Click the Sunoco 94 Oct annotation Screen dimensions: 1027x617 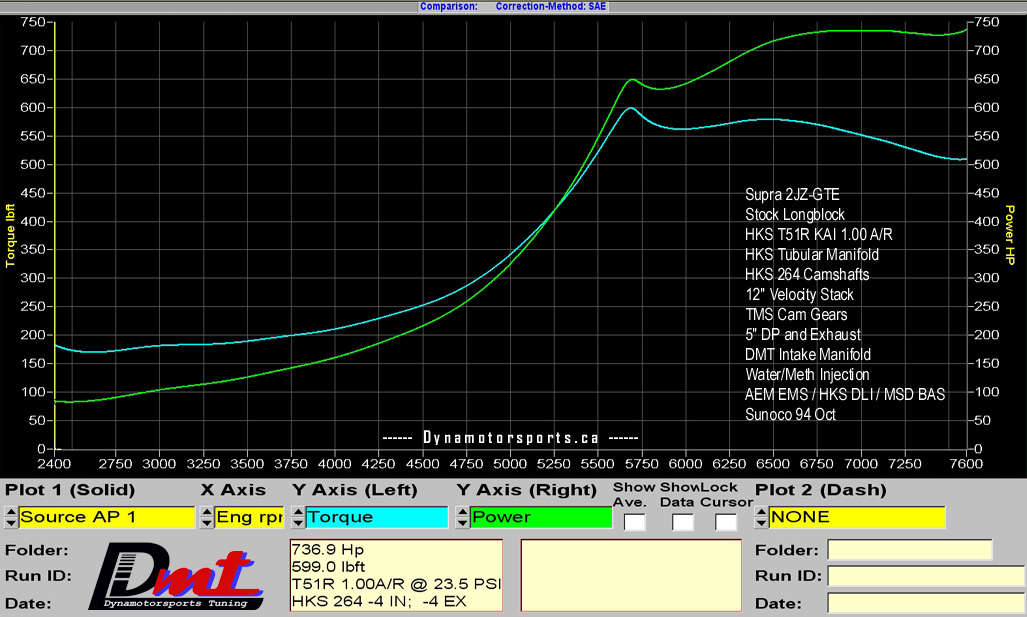(x=790, y=414)
